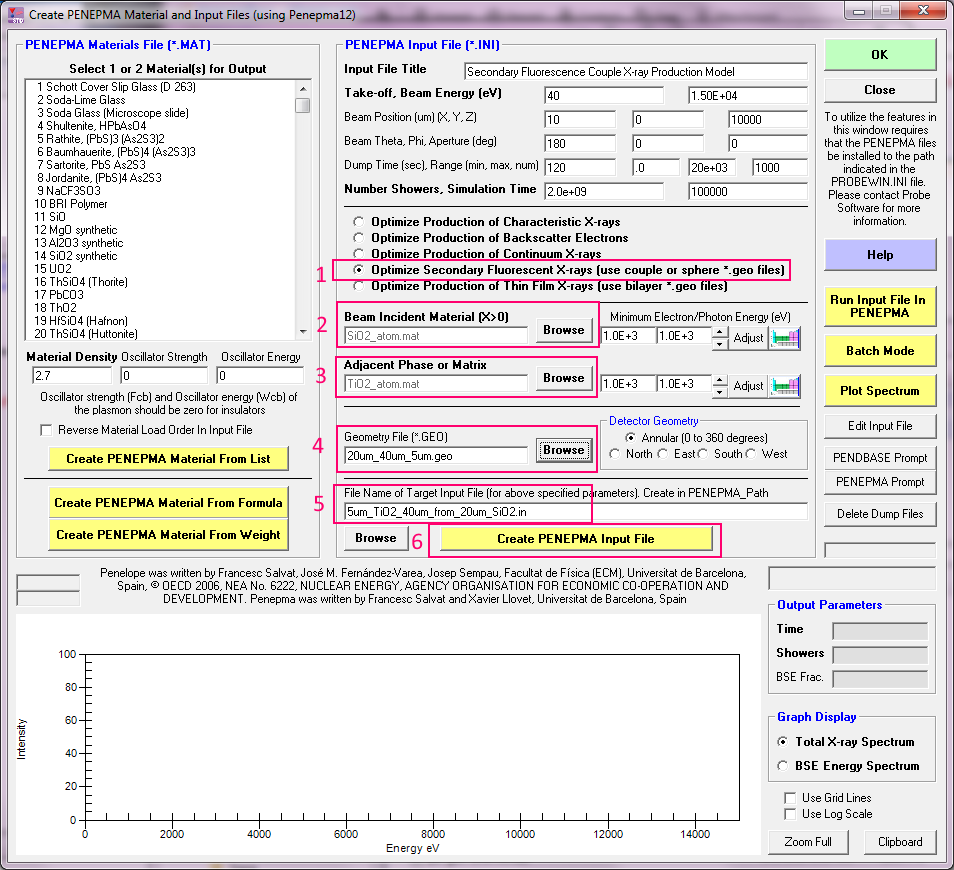The width and height of the screenshot is (954, 870).
Task: Click the application icon in title bar
Action: point(15,16)
